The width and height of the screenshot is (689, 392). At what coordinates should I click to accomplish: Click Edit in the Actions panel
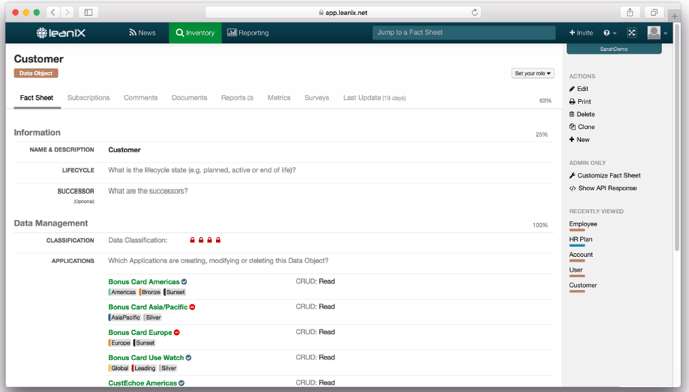(579, 89)
